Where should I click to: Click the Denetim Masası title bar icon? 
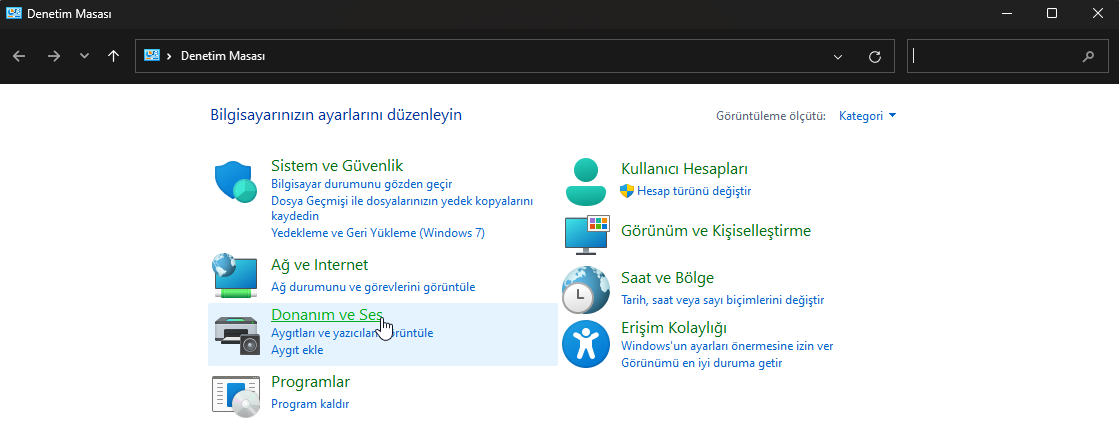point(14,14)
